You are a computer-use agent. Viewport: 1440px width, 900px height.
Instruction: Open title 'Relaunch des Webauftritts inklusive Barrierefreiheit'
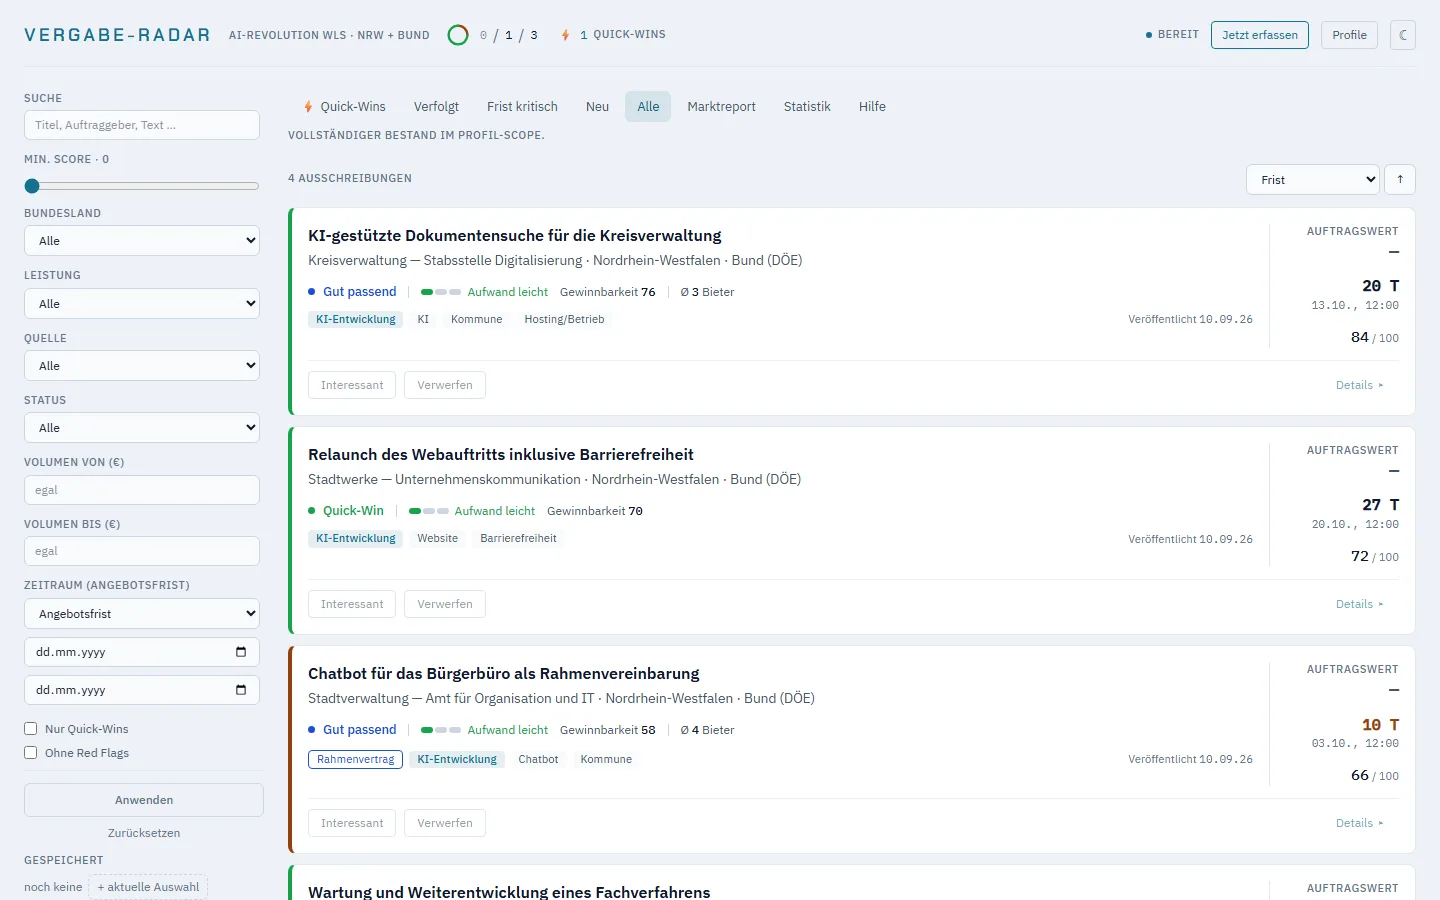coord(501,454)
